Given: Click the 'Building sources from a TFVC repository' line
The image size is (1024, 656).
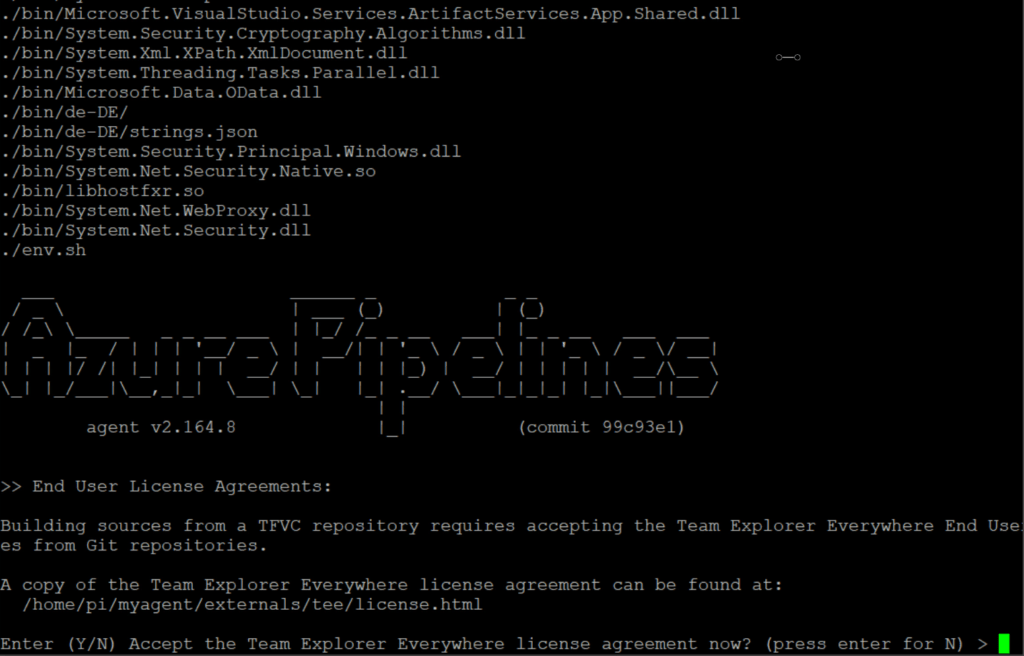Looking at the screenshot, I should point(512,526).
